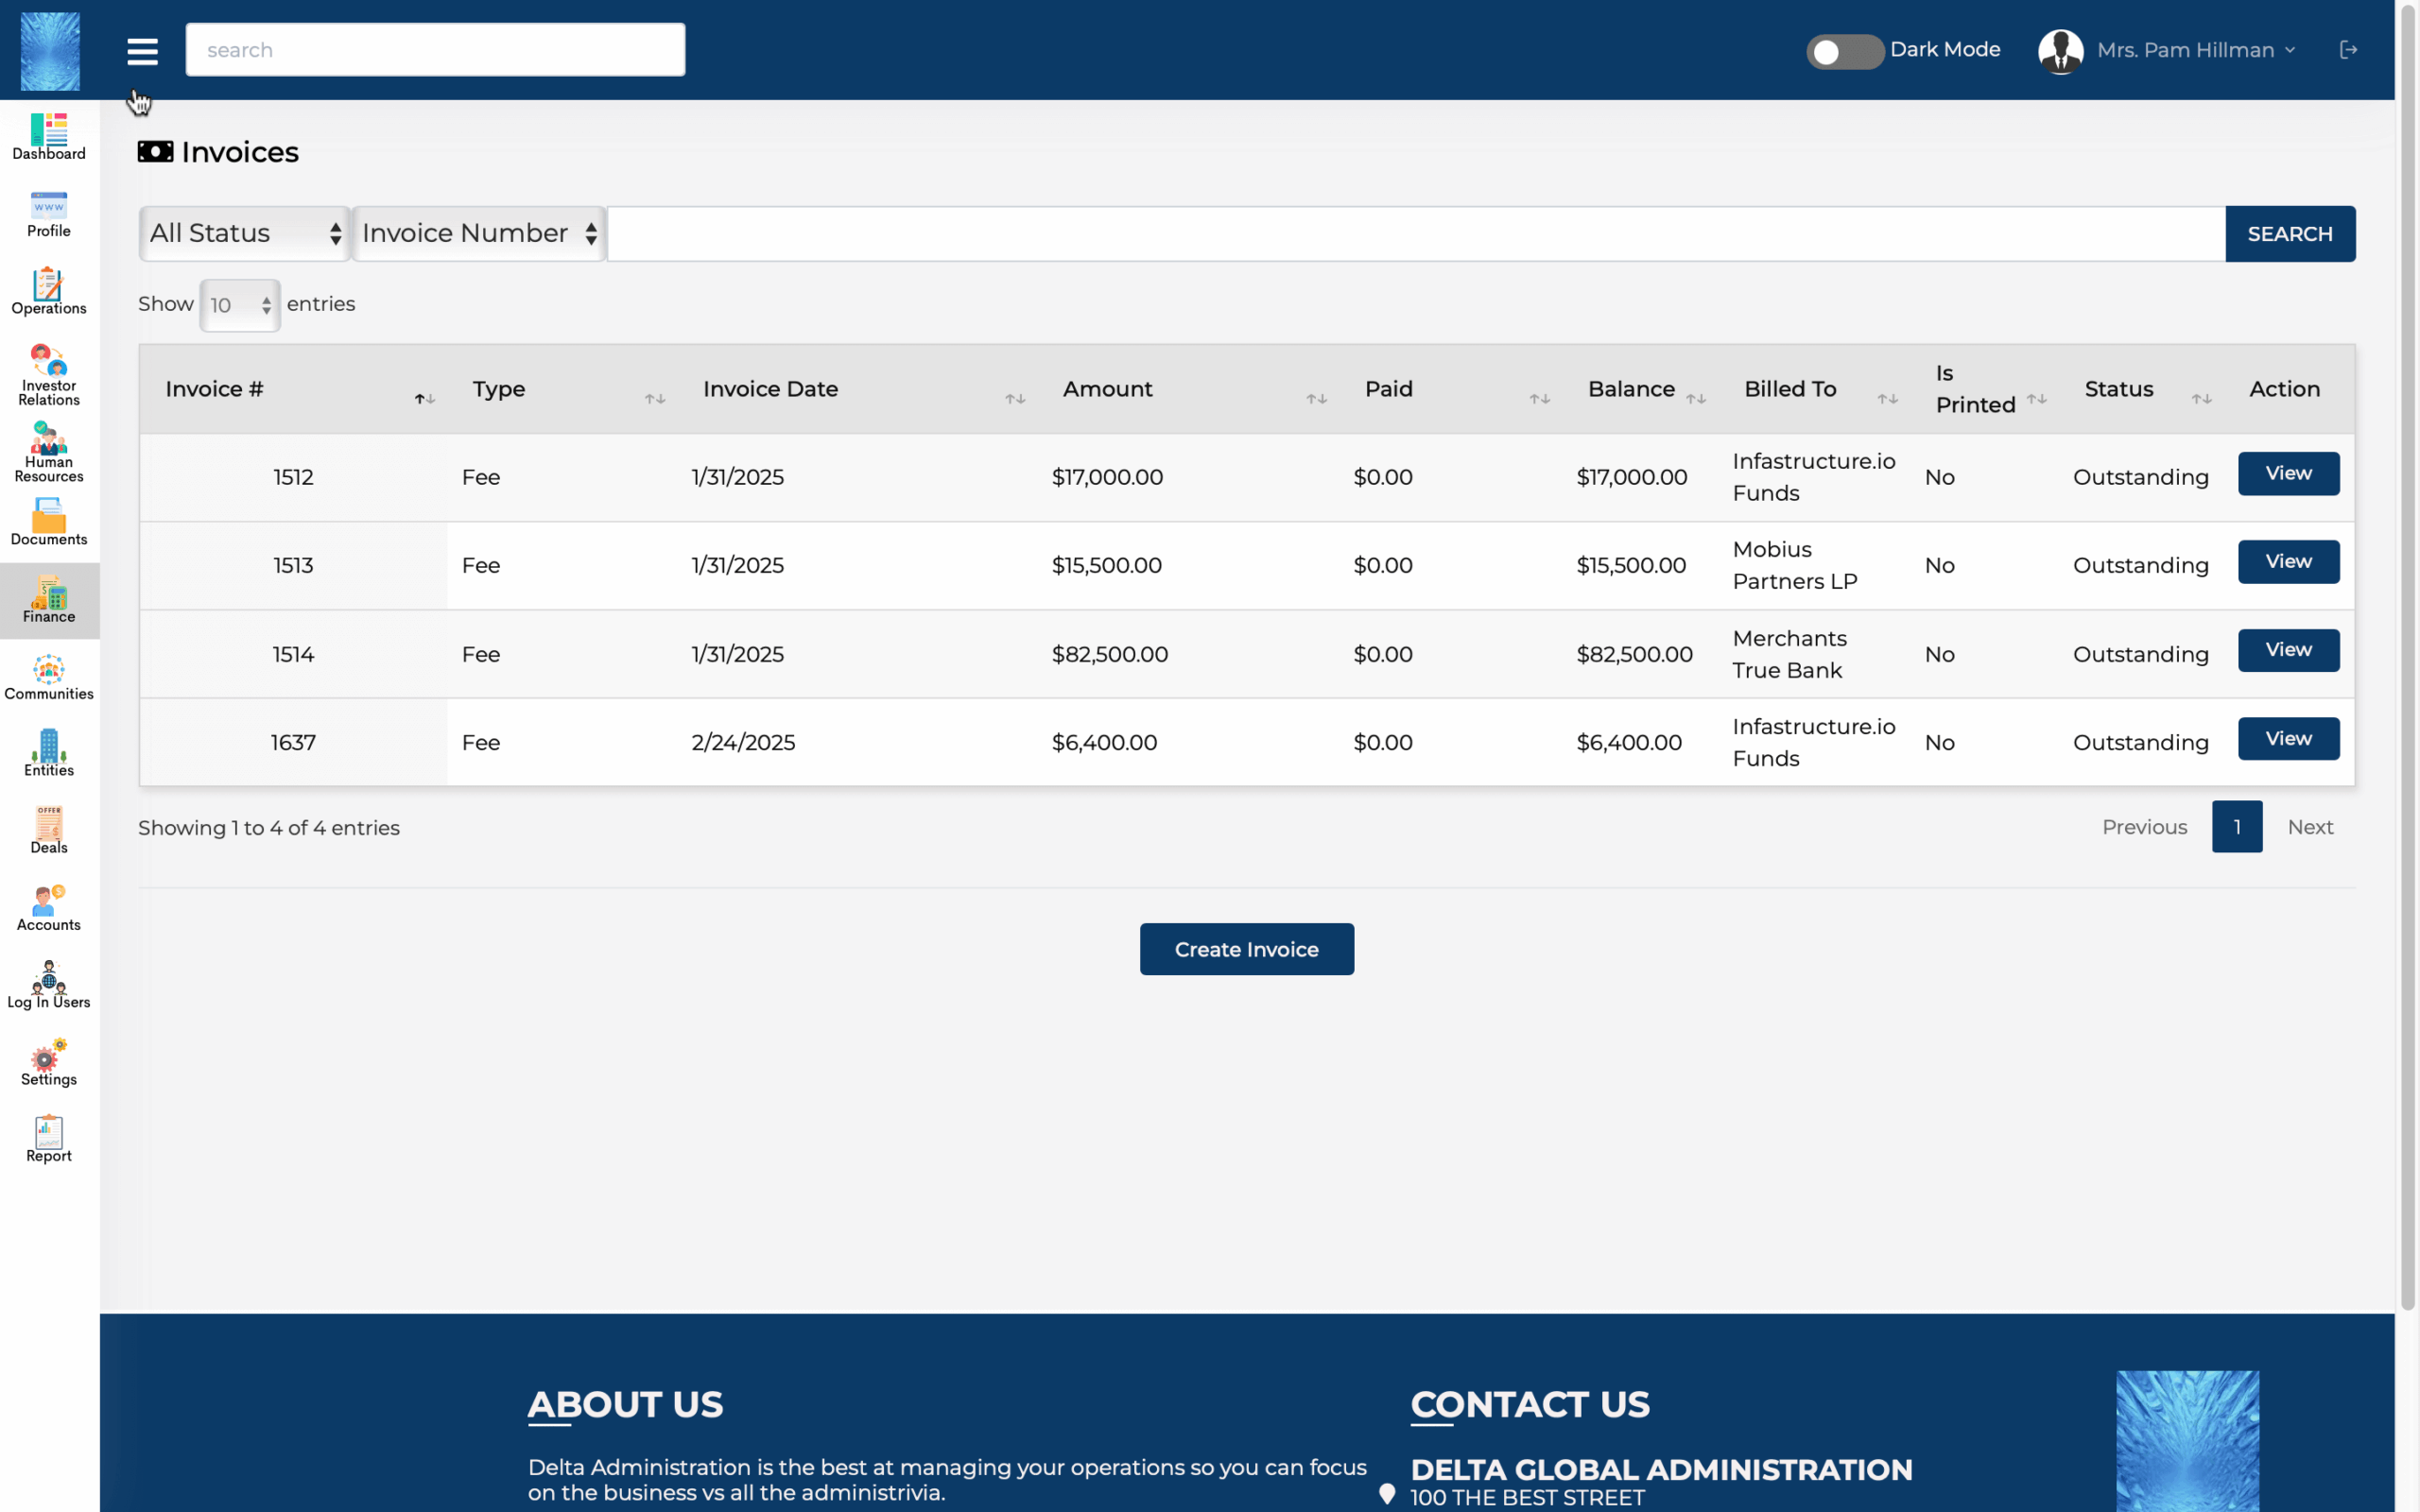2420x1512 pixels.
Task: Click the invoice search text field
Action: (1415, 234)
